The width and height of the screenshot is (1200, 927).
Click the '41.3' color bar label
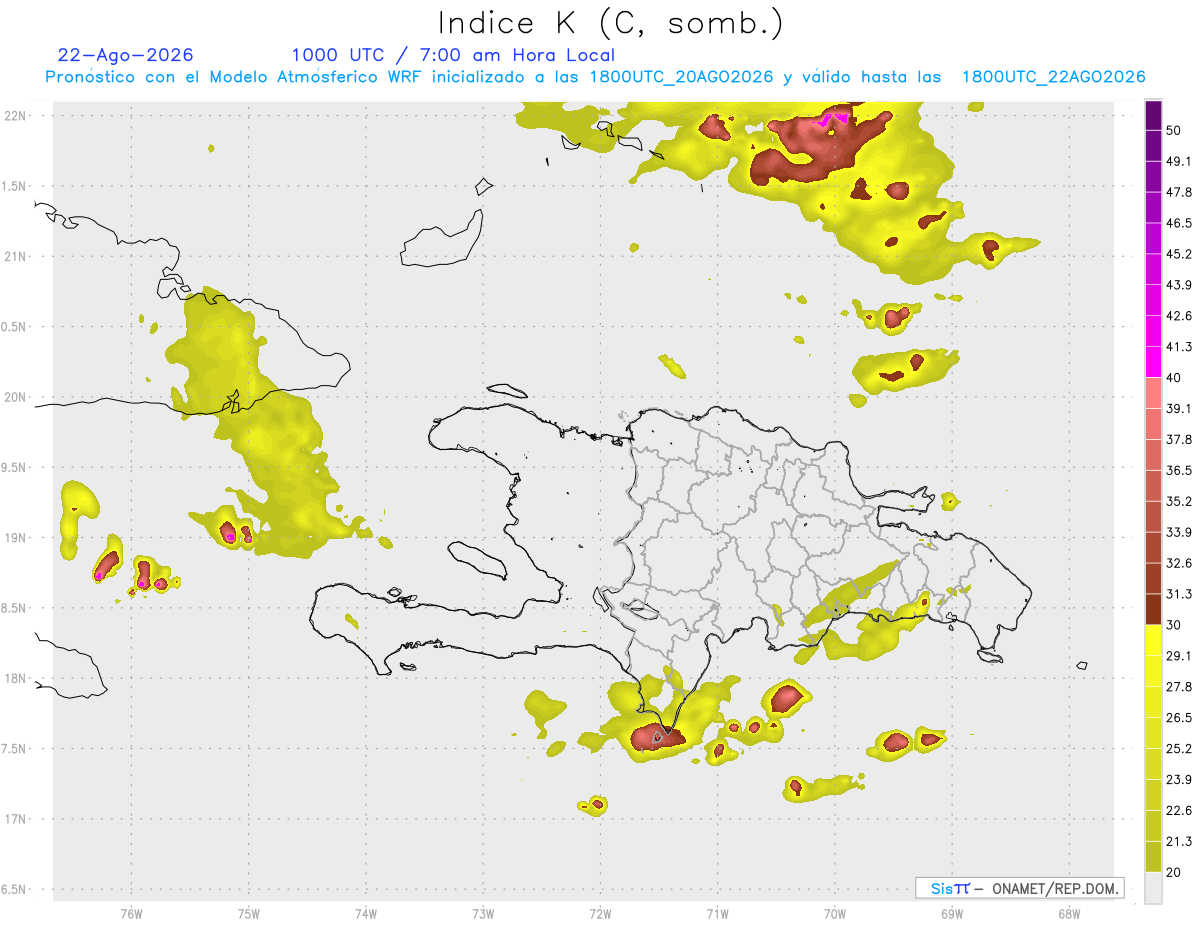(1179, 347)
